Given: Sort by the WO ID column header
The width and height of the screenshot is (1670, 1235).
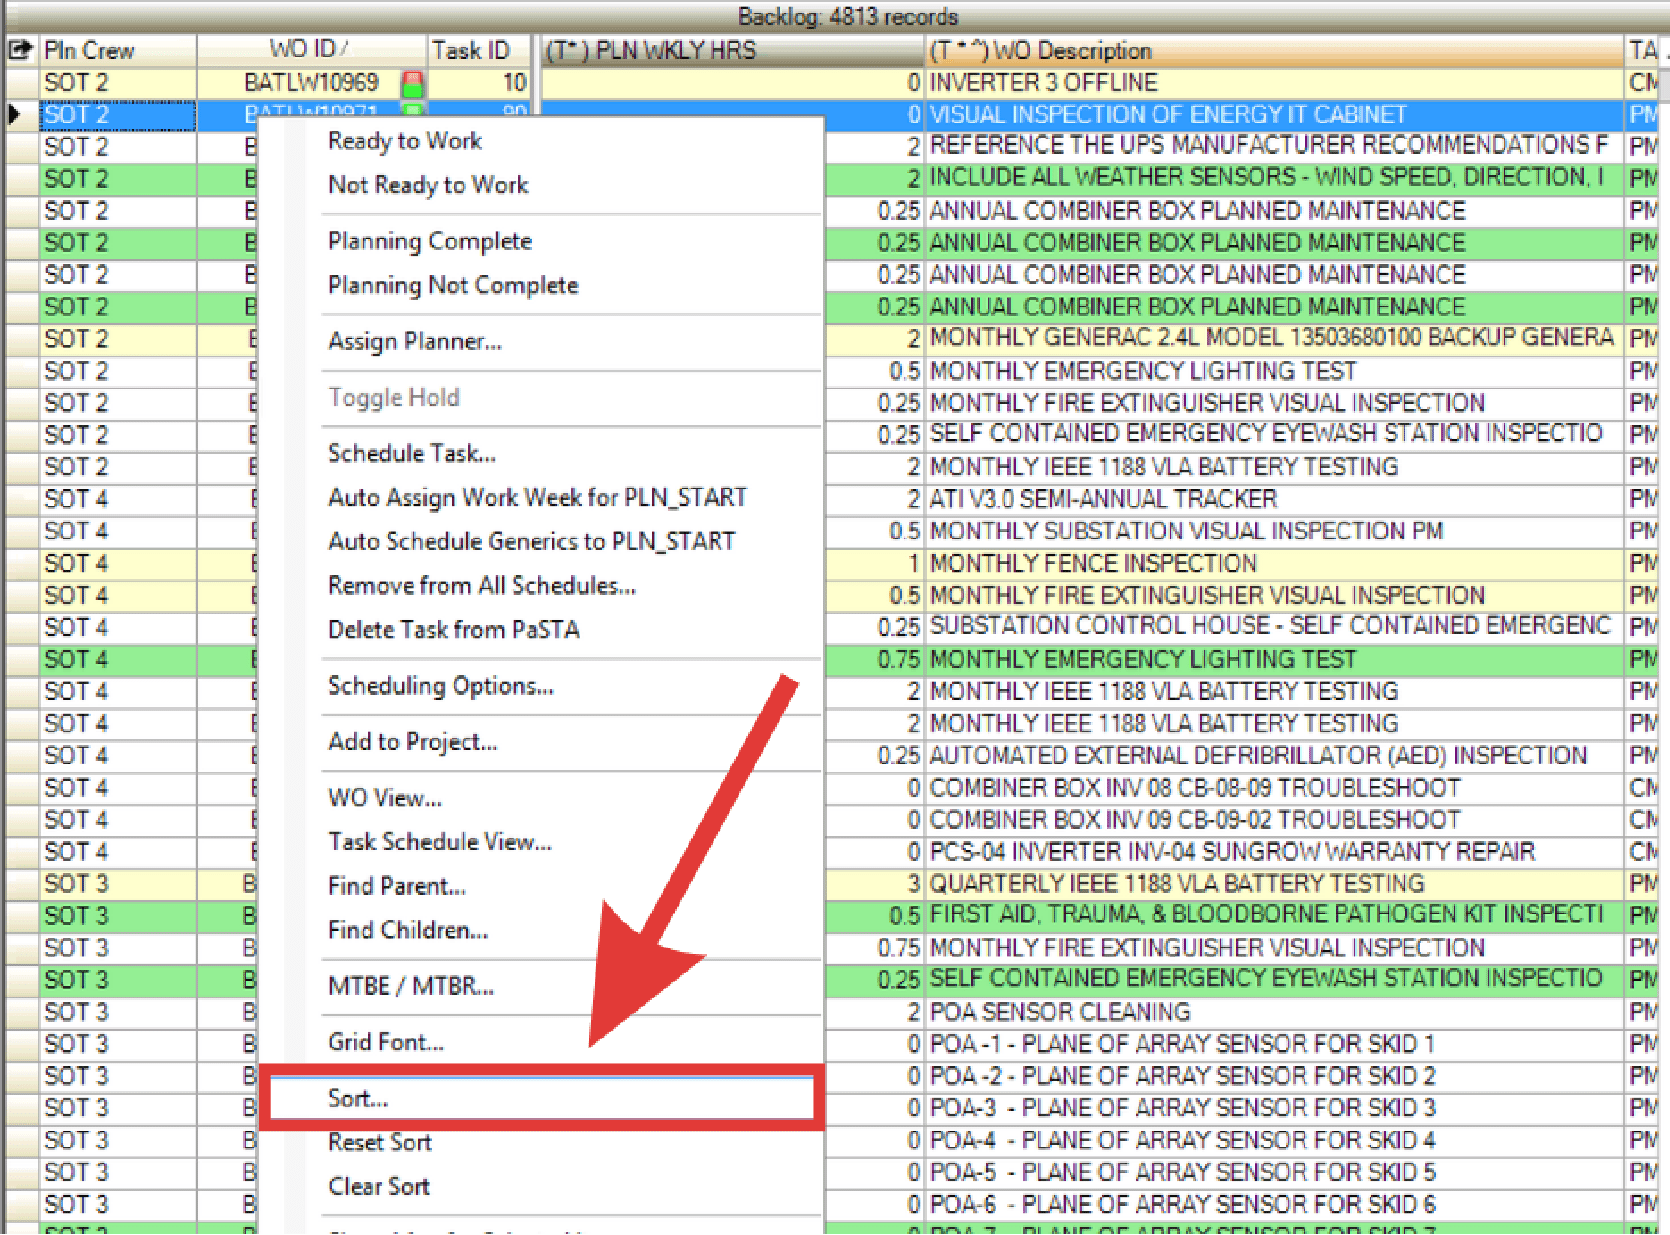Looking at the screenshot, I should coord(310,50).
